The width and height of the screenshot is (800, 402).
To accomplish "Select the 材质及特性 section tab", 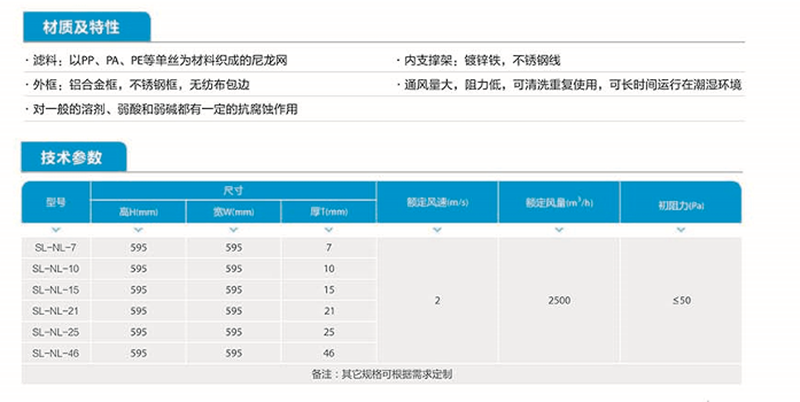I will 85,26.
